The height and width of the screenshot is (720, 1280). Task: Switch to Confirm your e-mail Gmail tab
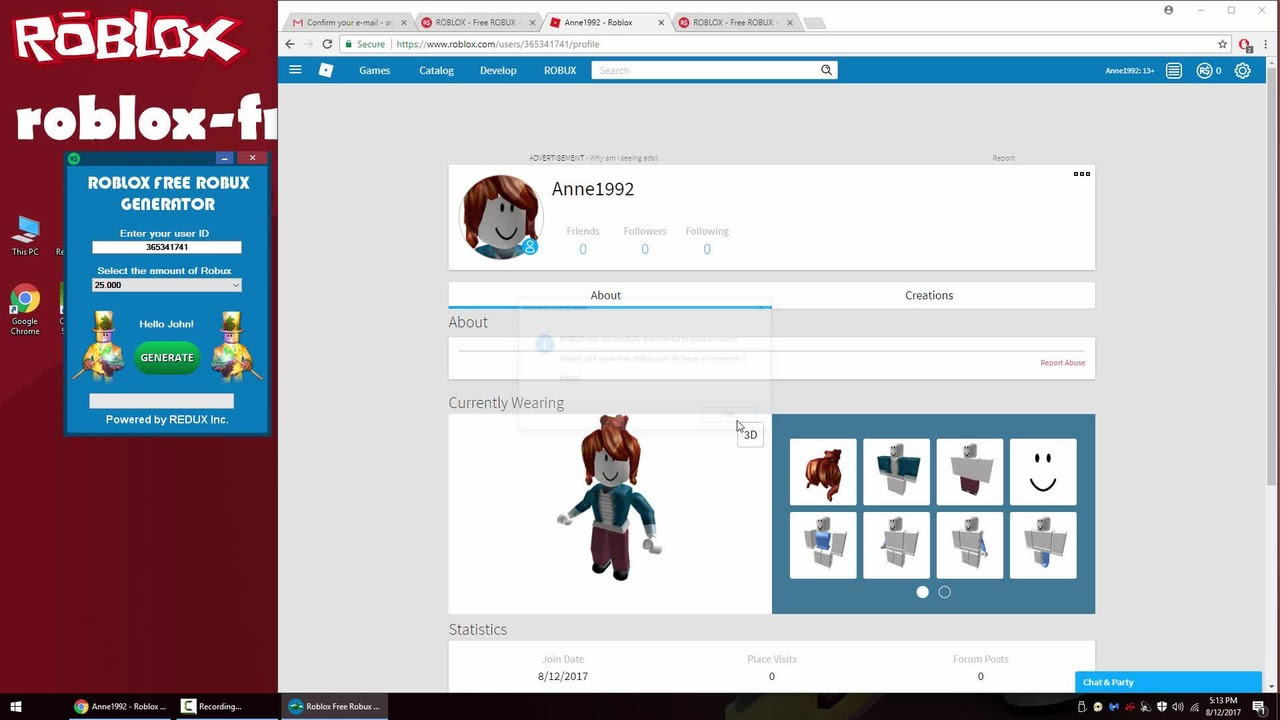pyautogui.click(x=349, y=22)
